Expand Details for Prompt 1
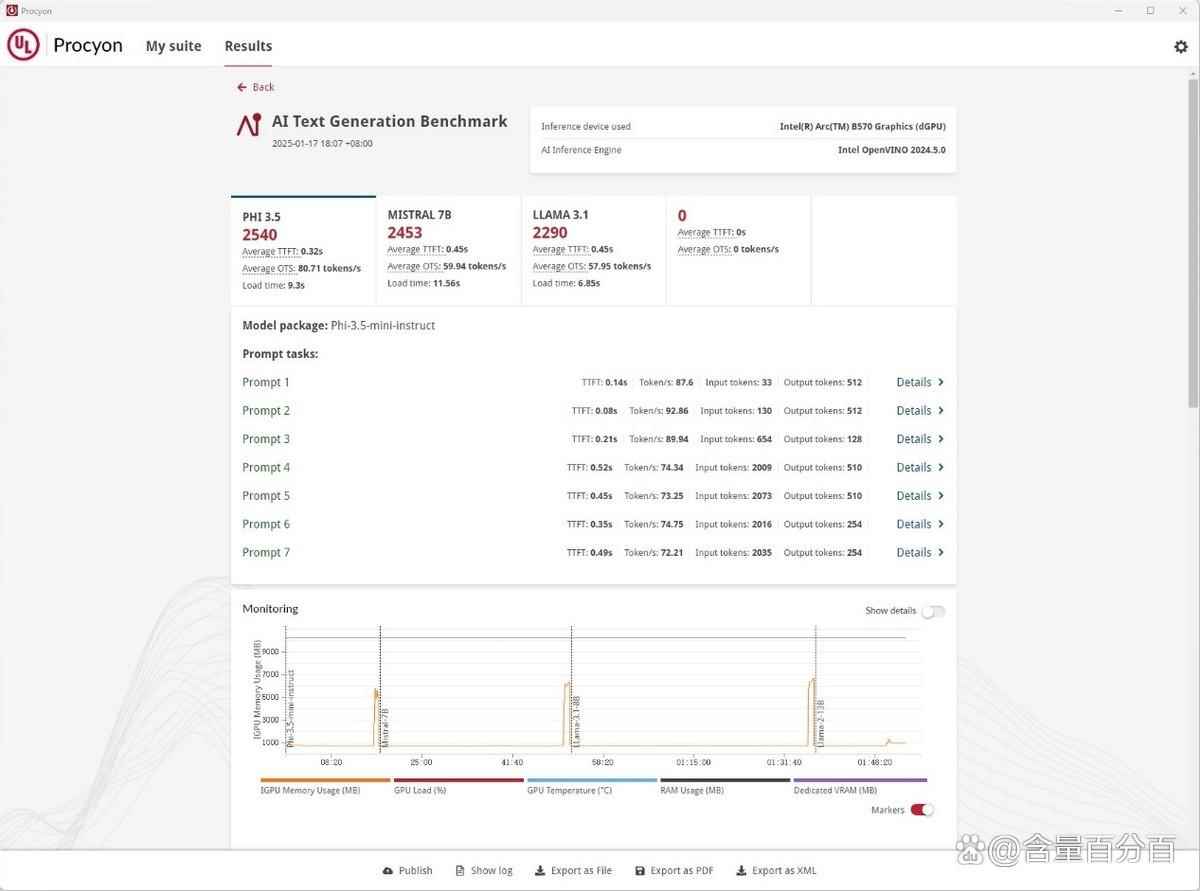This screenshot has height=891, width=1200. click(918, 382)
